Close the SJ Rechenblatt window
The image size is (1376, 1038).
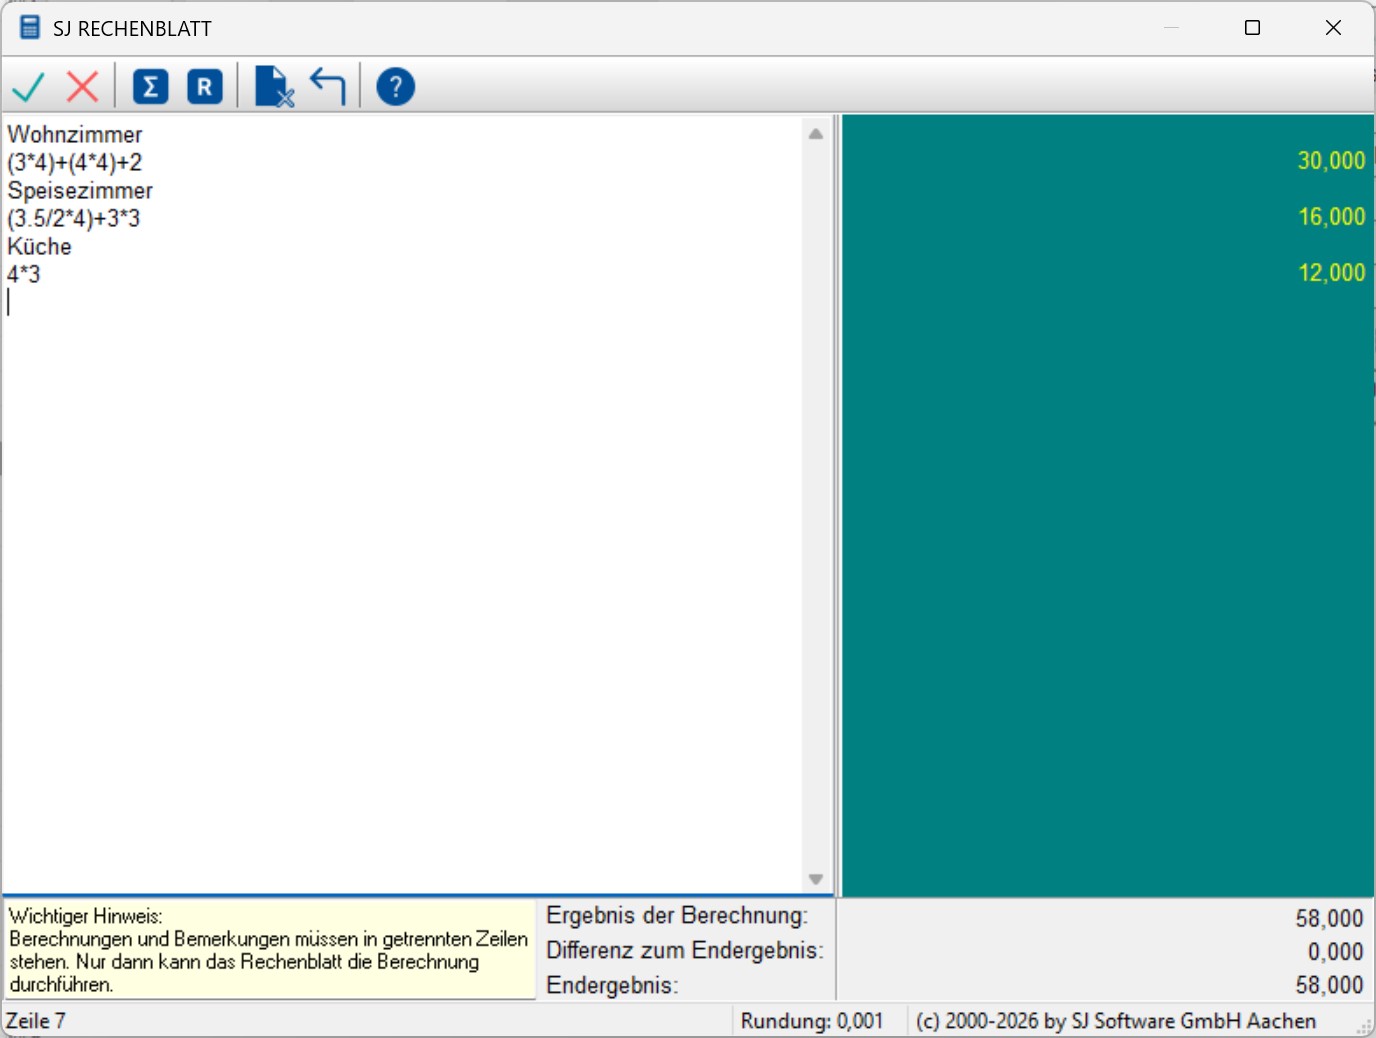click(1333, 28)
